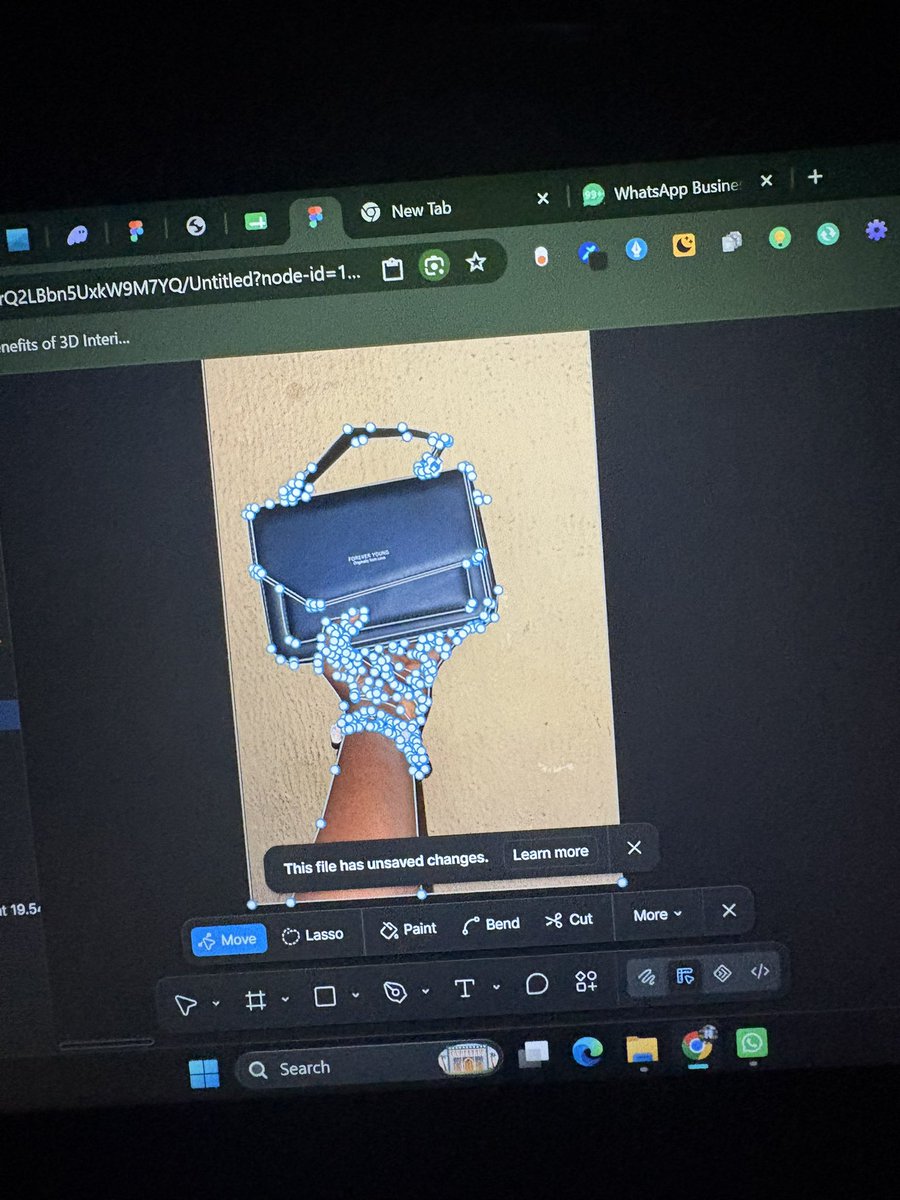Image resolution: width=900 pixels, height=1200 pixels.
Task: Open the pinned green card icon tab
Action: (x=255, y=223)
